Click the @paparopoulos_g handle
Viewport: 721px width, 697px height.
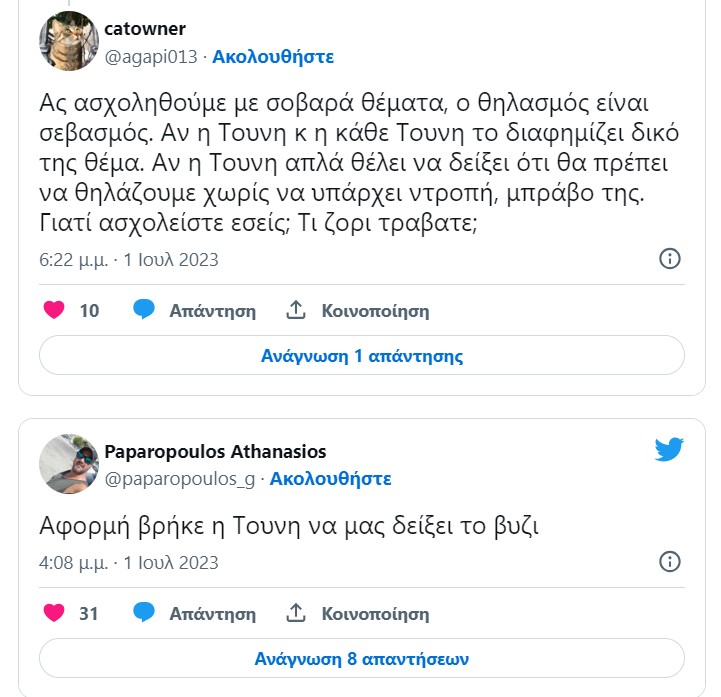(179, 479)
